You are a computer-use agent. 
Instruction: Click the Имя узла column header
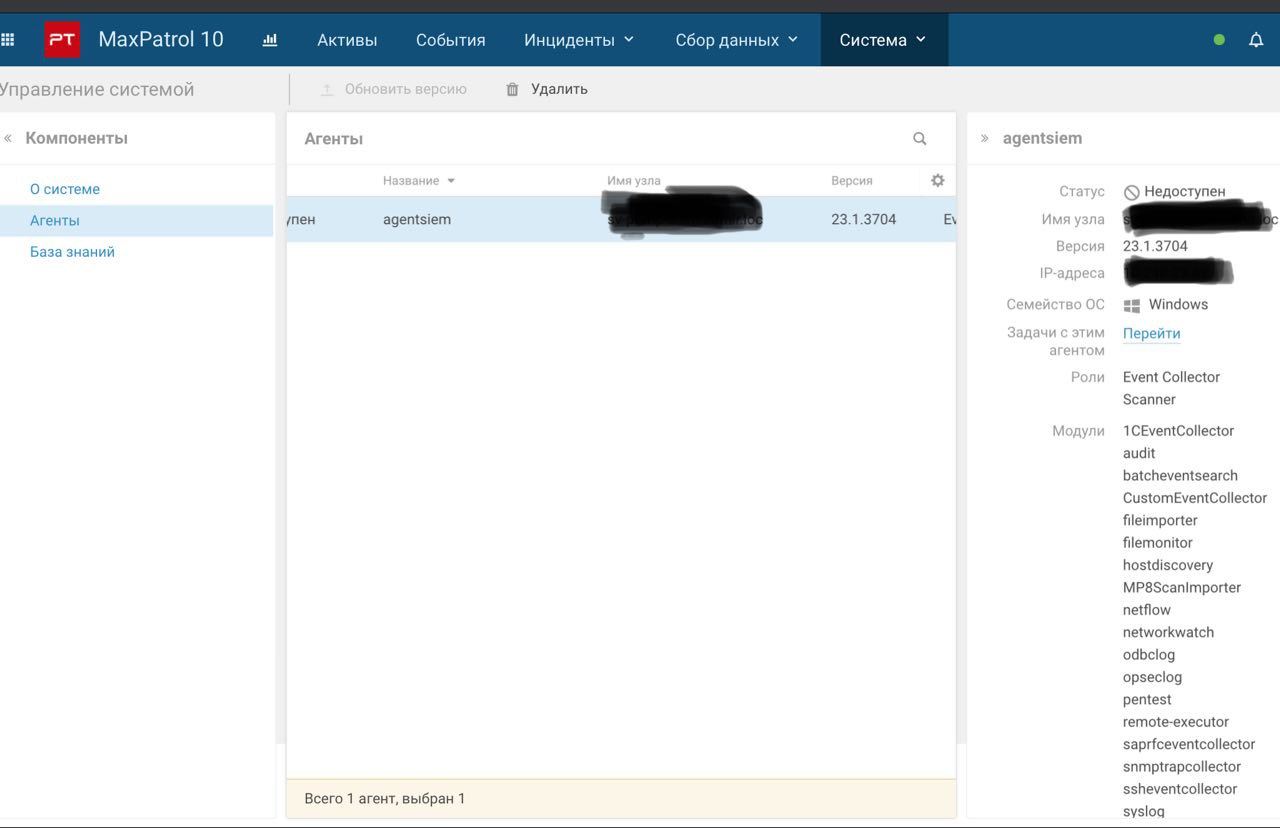634,181
